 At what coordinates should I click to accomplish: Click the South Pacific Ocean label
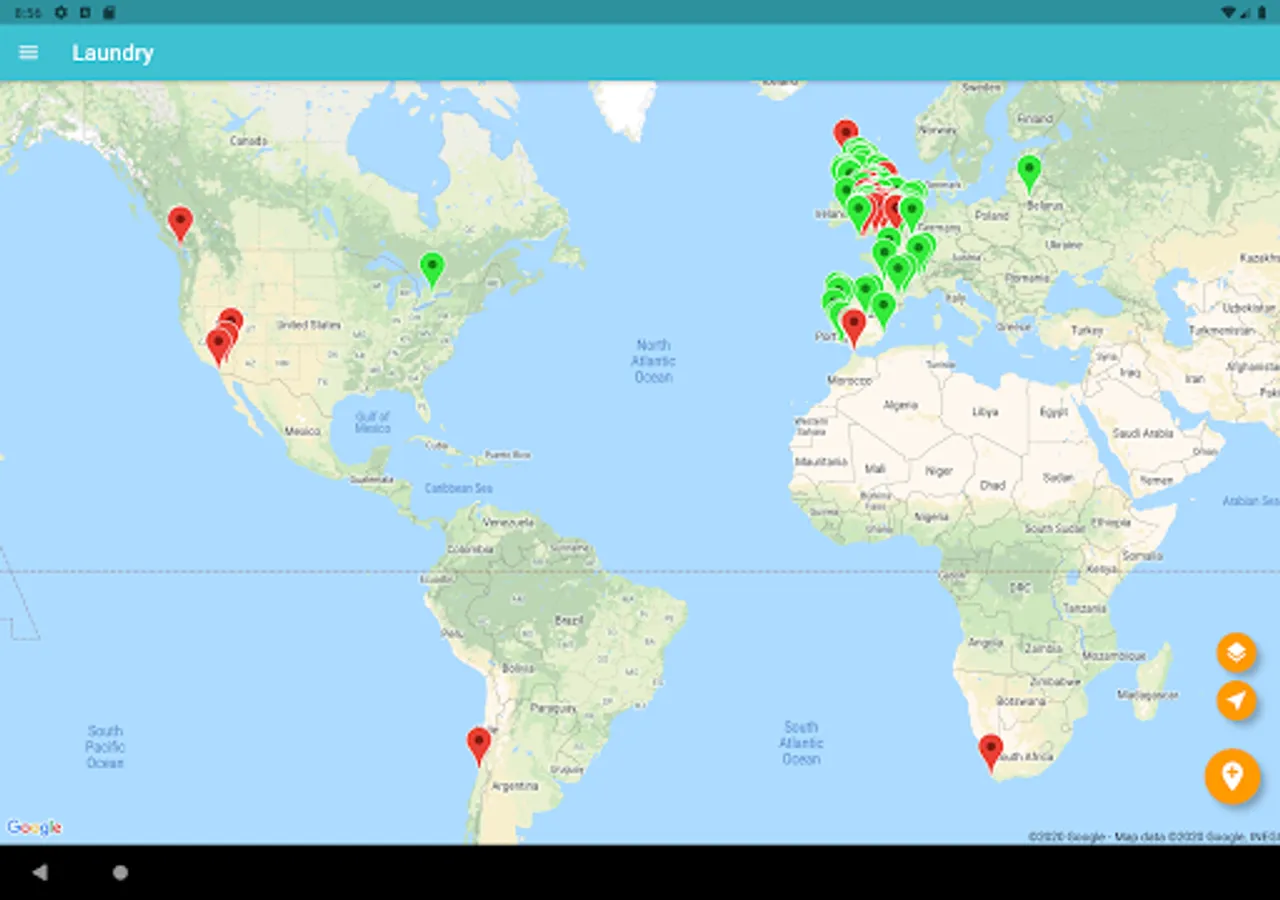pyautogui.click(x=105, y=747)
